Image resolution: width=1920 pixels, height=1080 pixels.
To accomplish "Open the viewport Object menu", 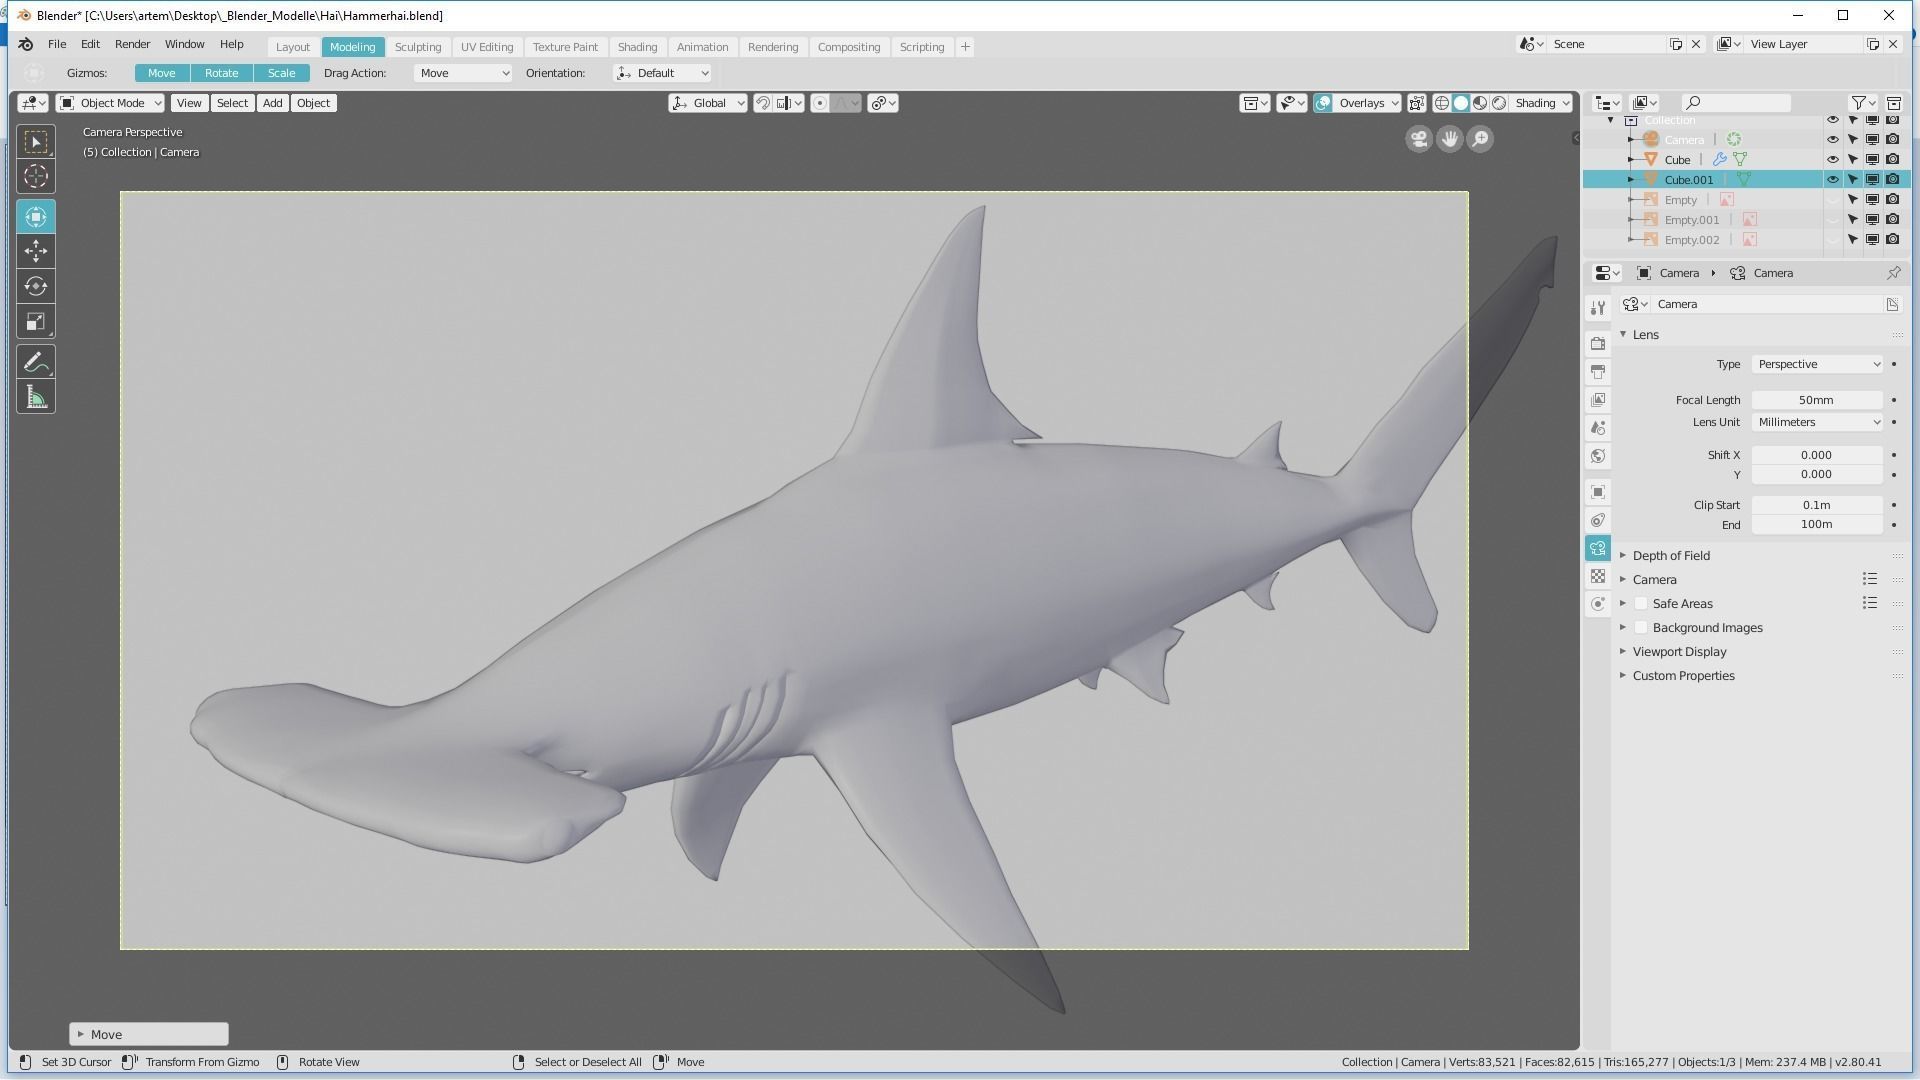I will click(x=313, y=103).
